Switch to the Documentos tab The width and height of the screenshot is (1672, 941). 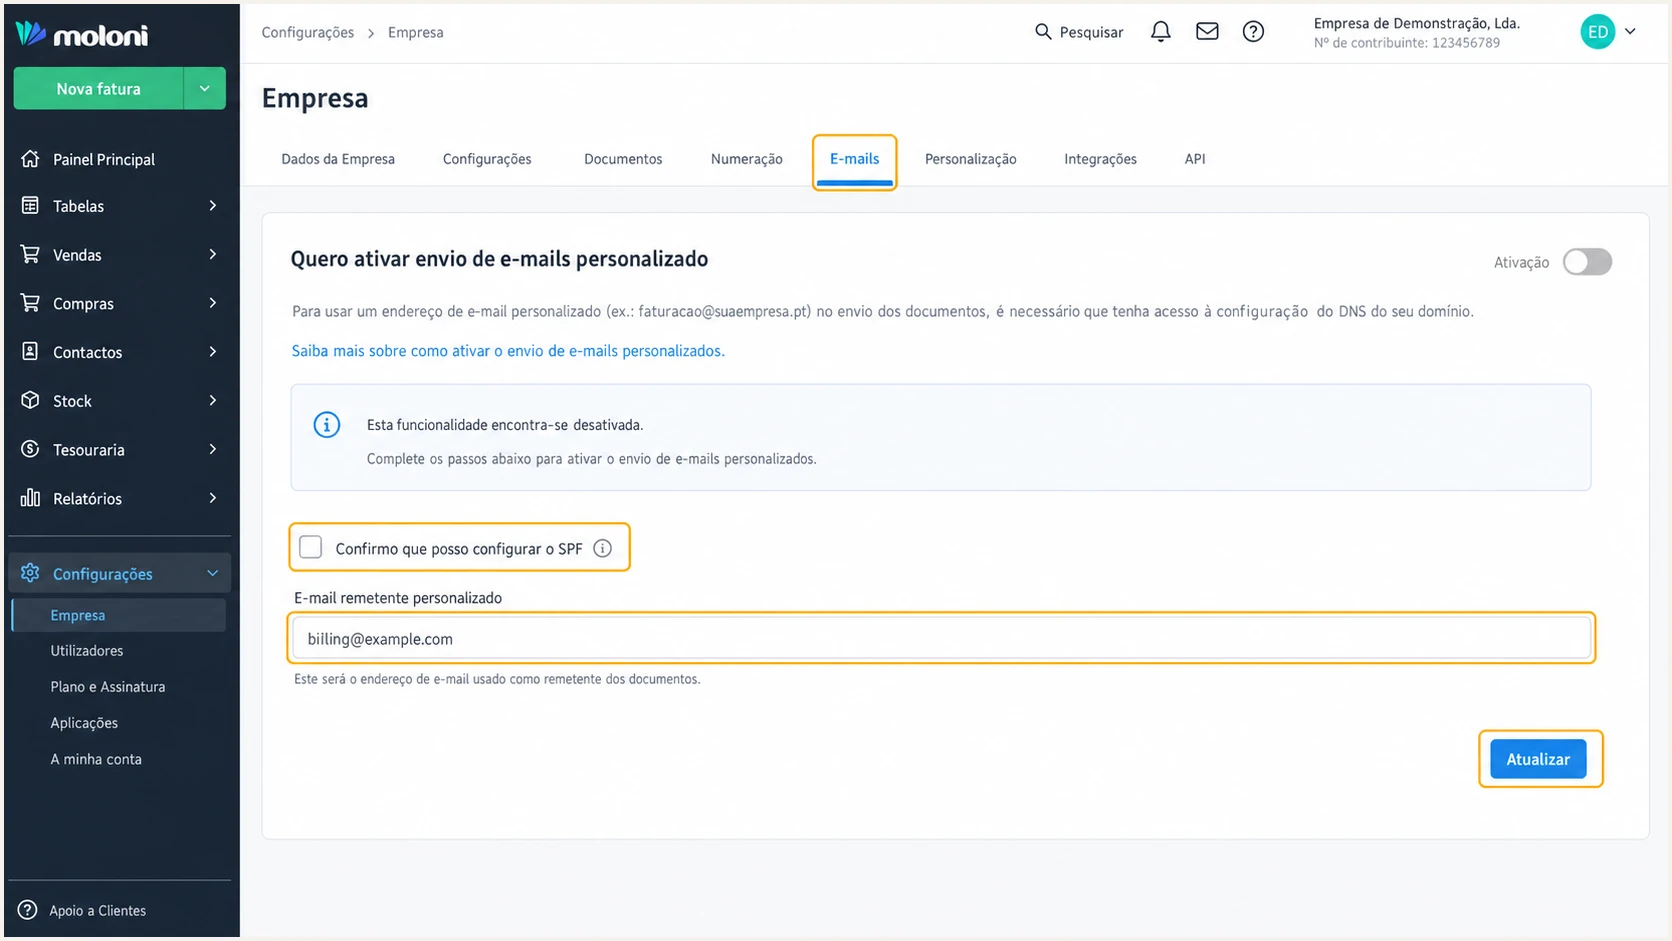(623, 159)
